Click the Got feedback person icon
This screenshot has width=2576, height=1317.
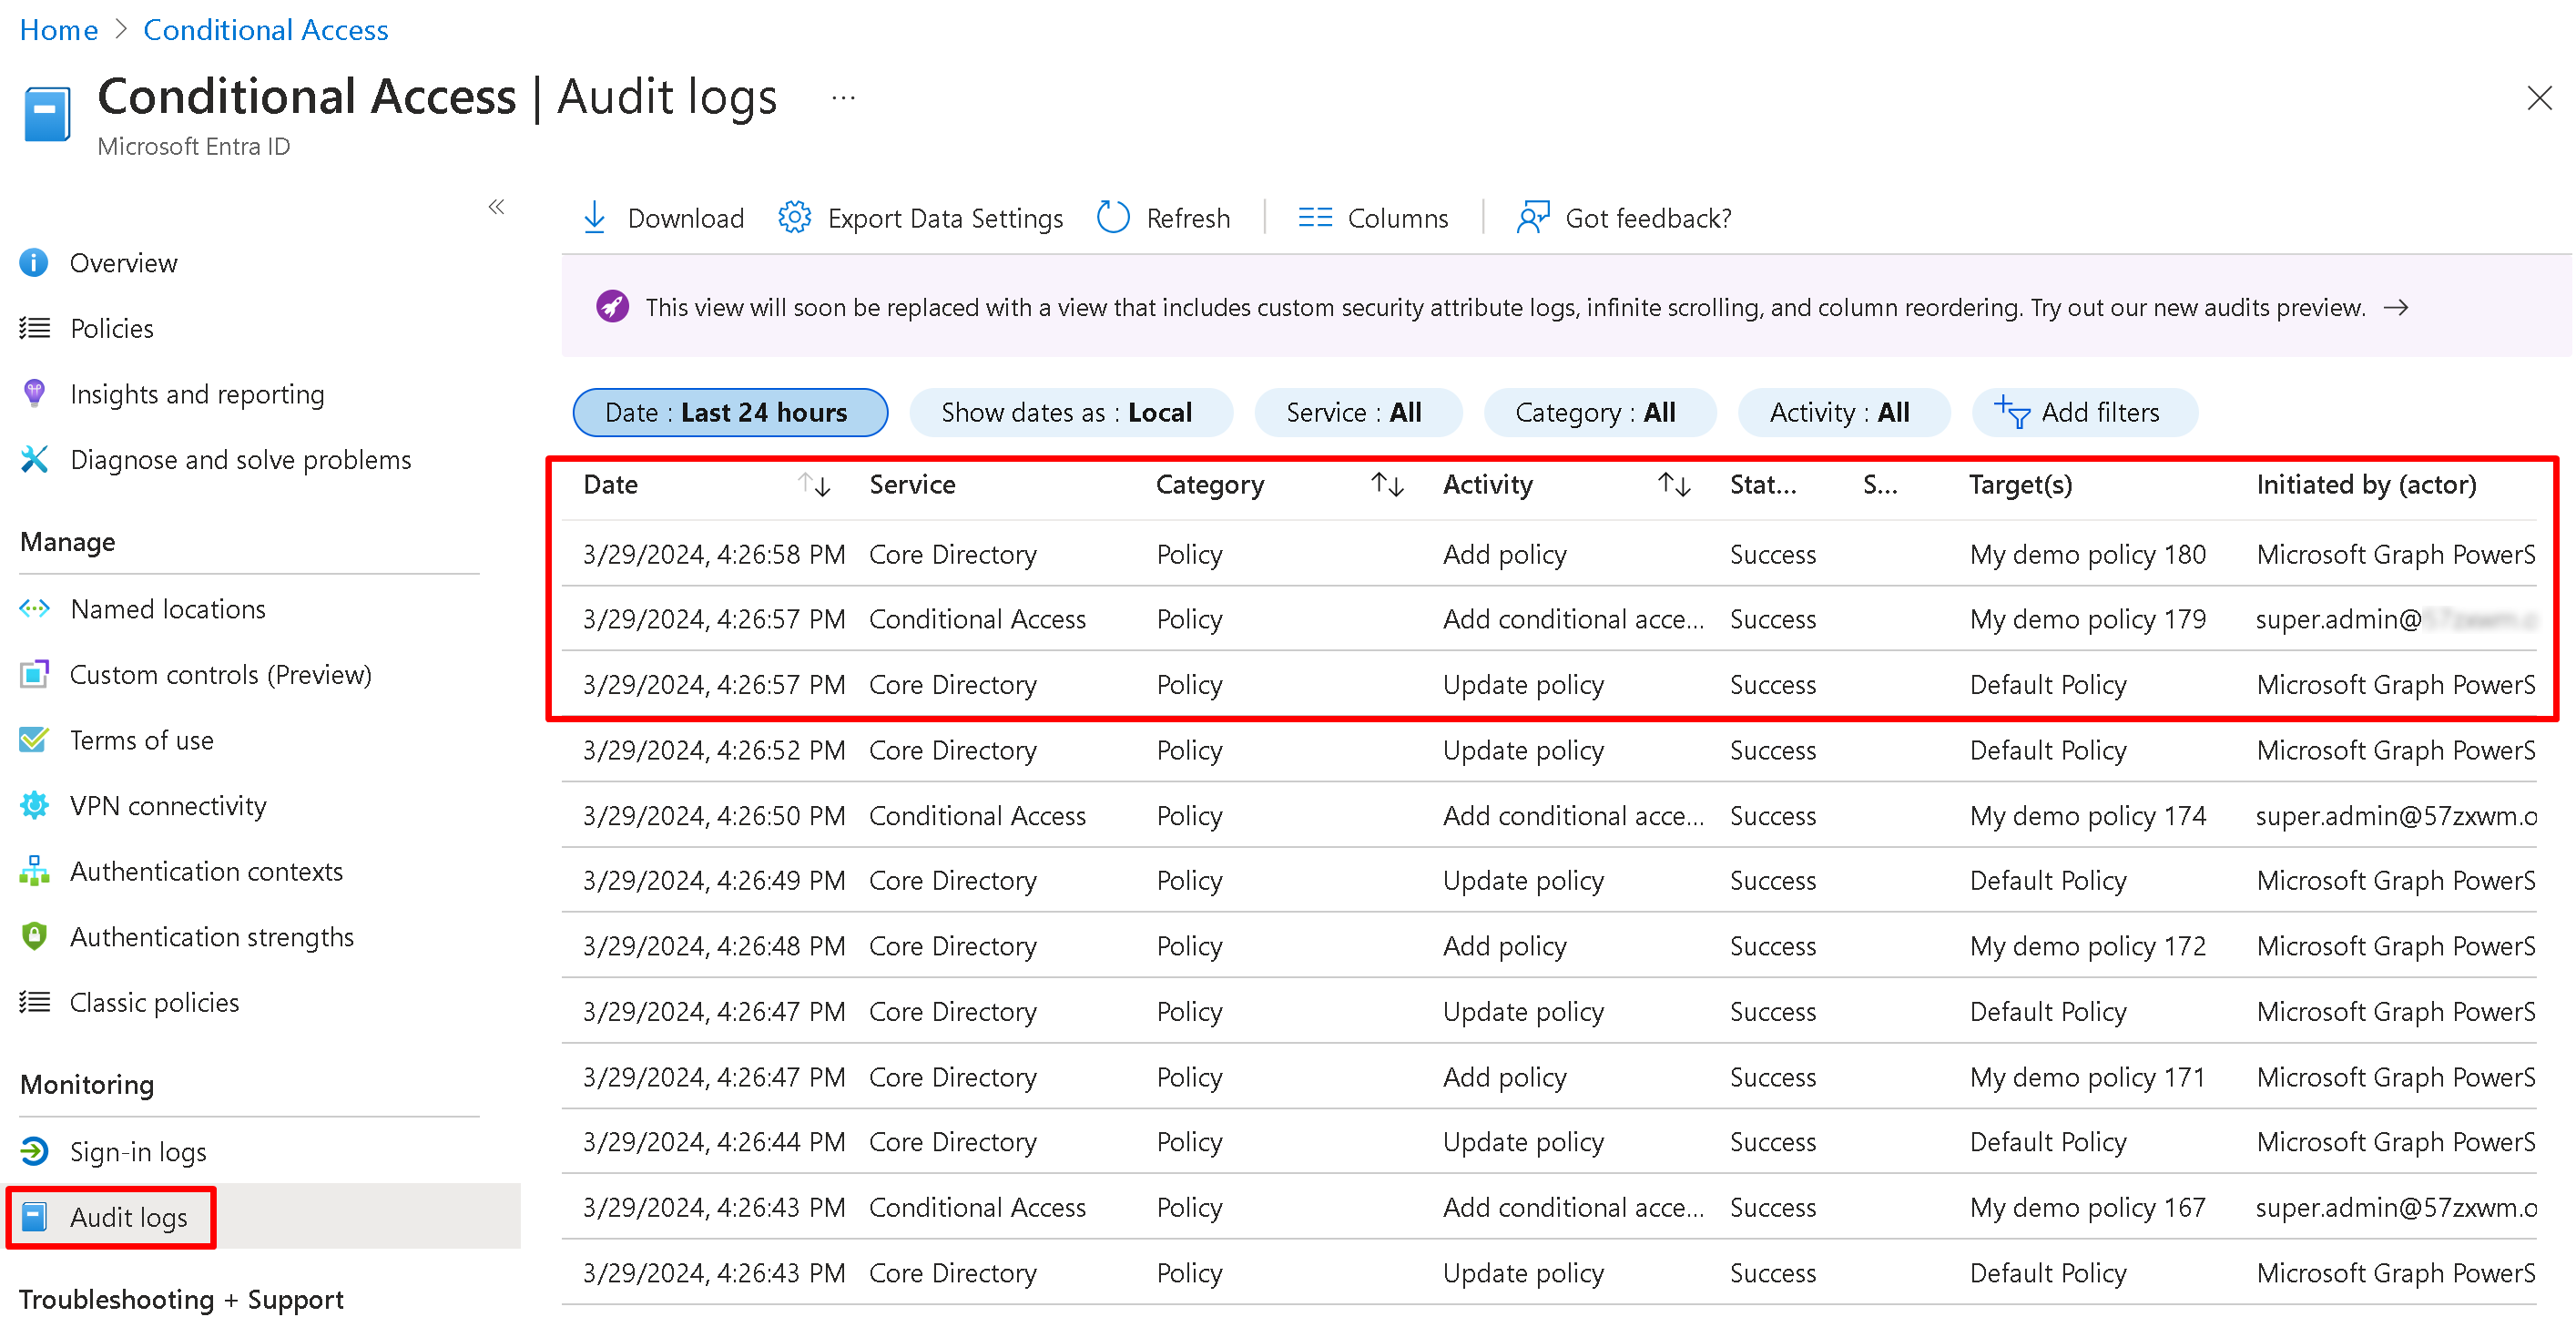(1532, 217)
